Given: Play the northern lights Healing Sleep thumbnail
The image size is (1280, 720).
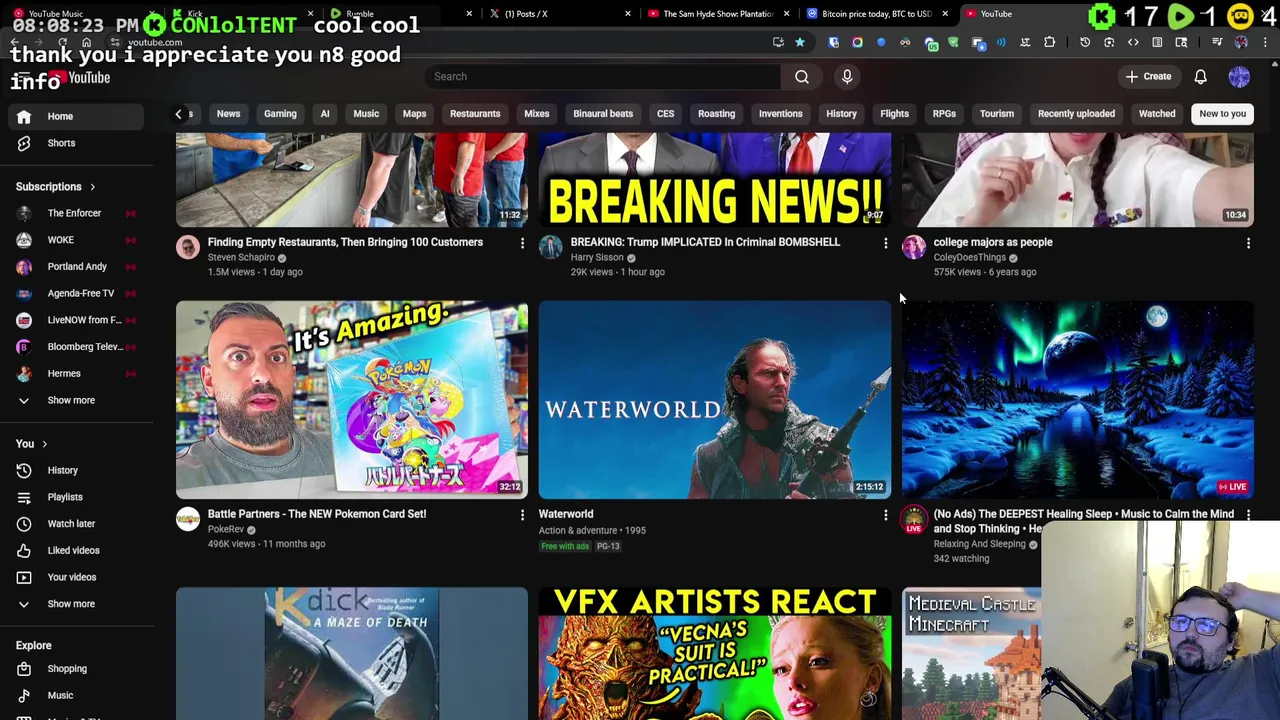Looking at the screenshot, I should coord(1078,400).
